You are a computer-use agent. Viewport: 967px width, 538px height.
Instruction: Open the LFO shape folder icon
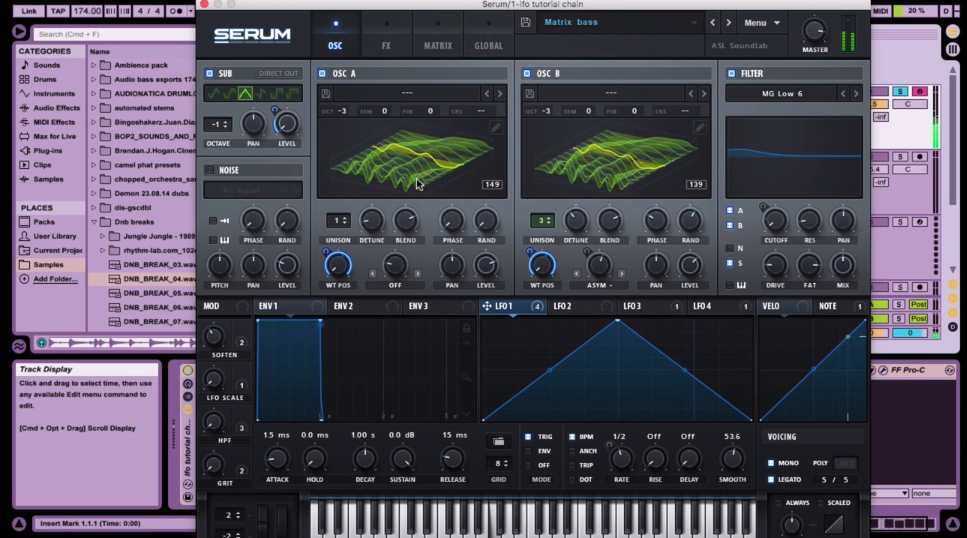[498, 441]
